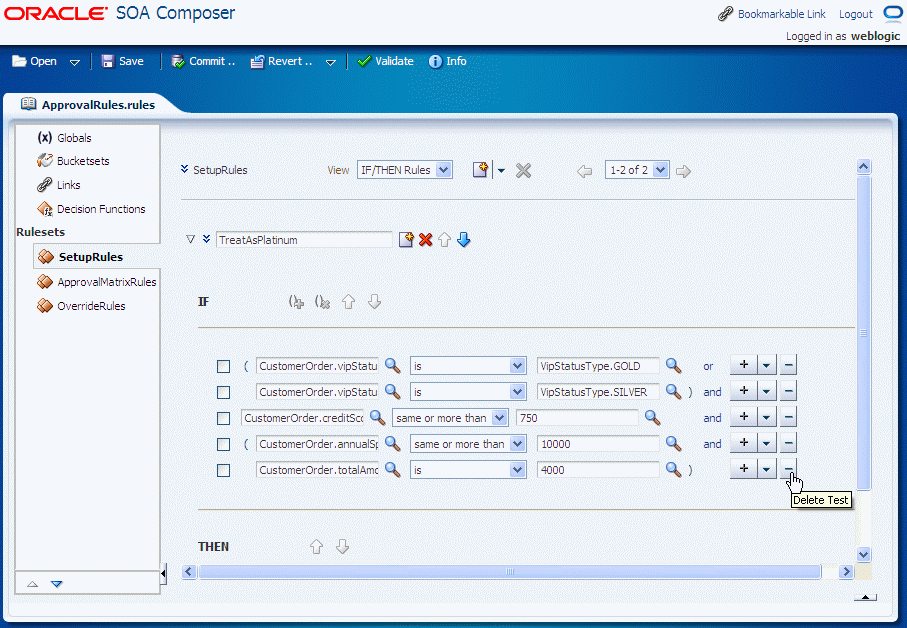This screenshot has width=907, height=628.
Task: Check the VipStatusType.GOLD test checkbox
Action: (x=223, y=366)
